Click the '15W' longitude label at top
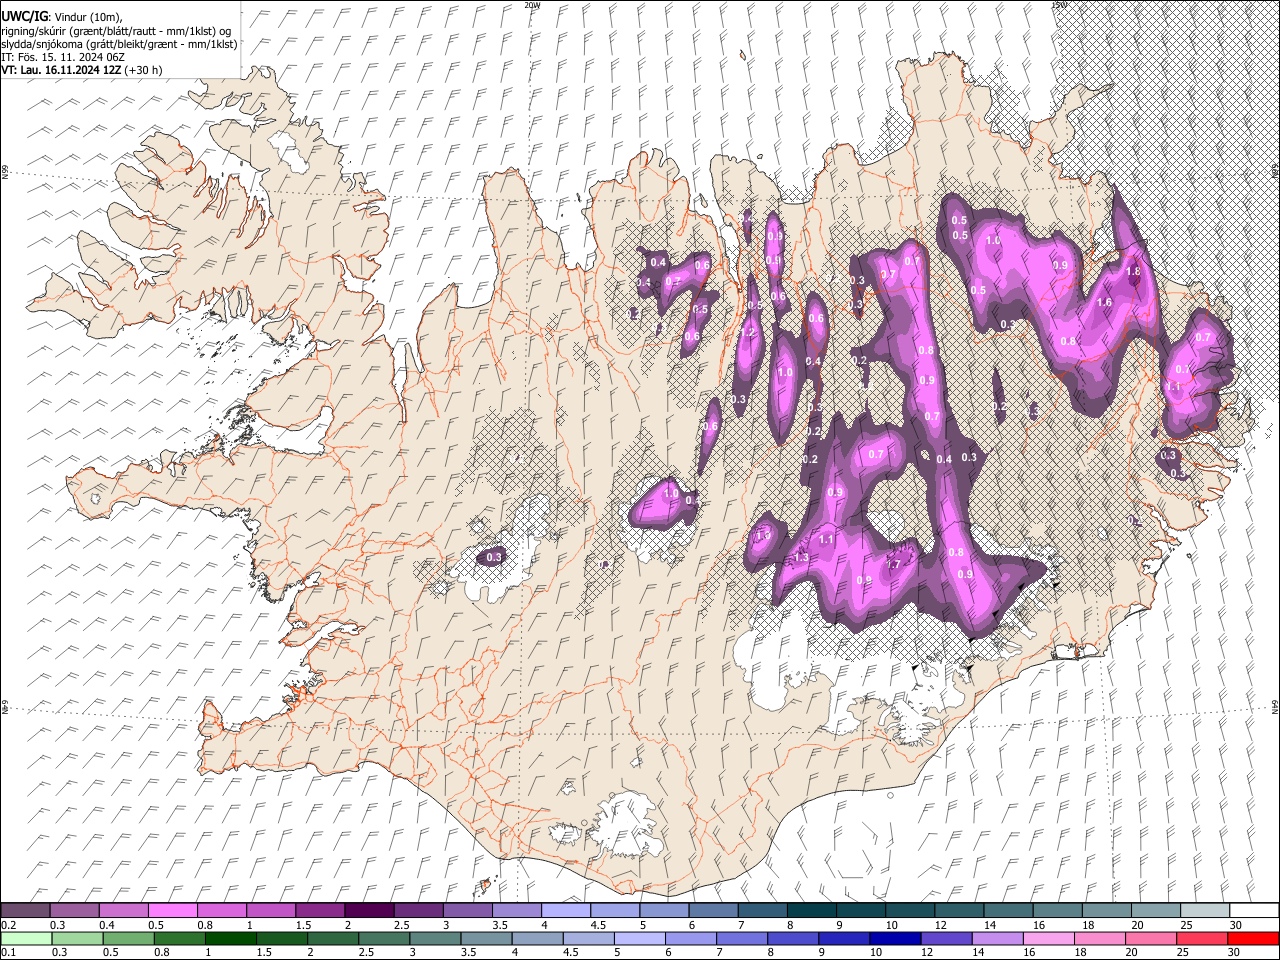Viewport: 1280px width, 960px height. [1059, 5]
